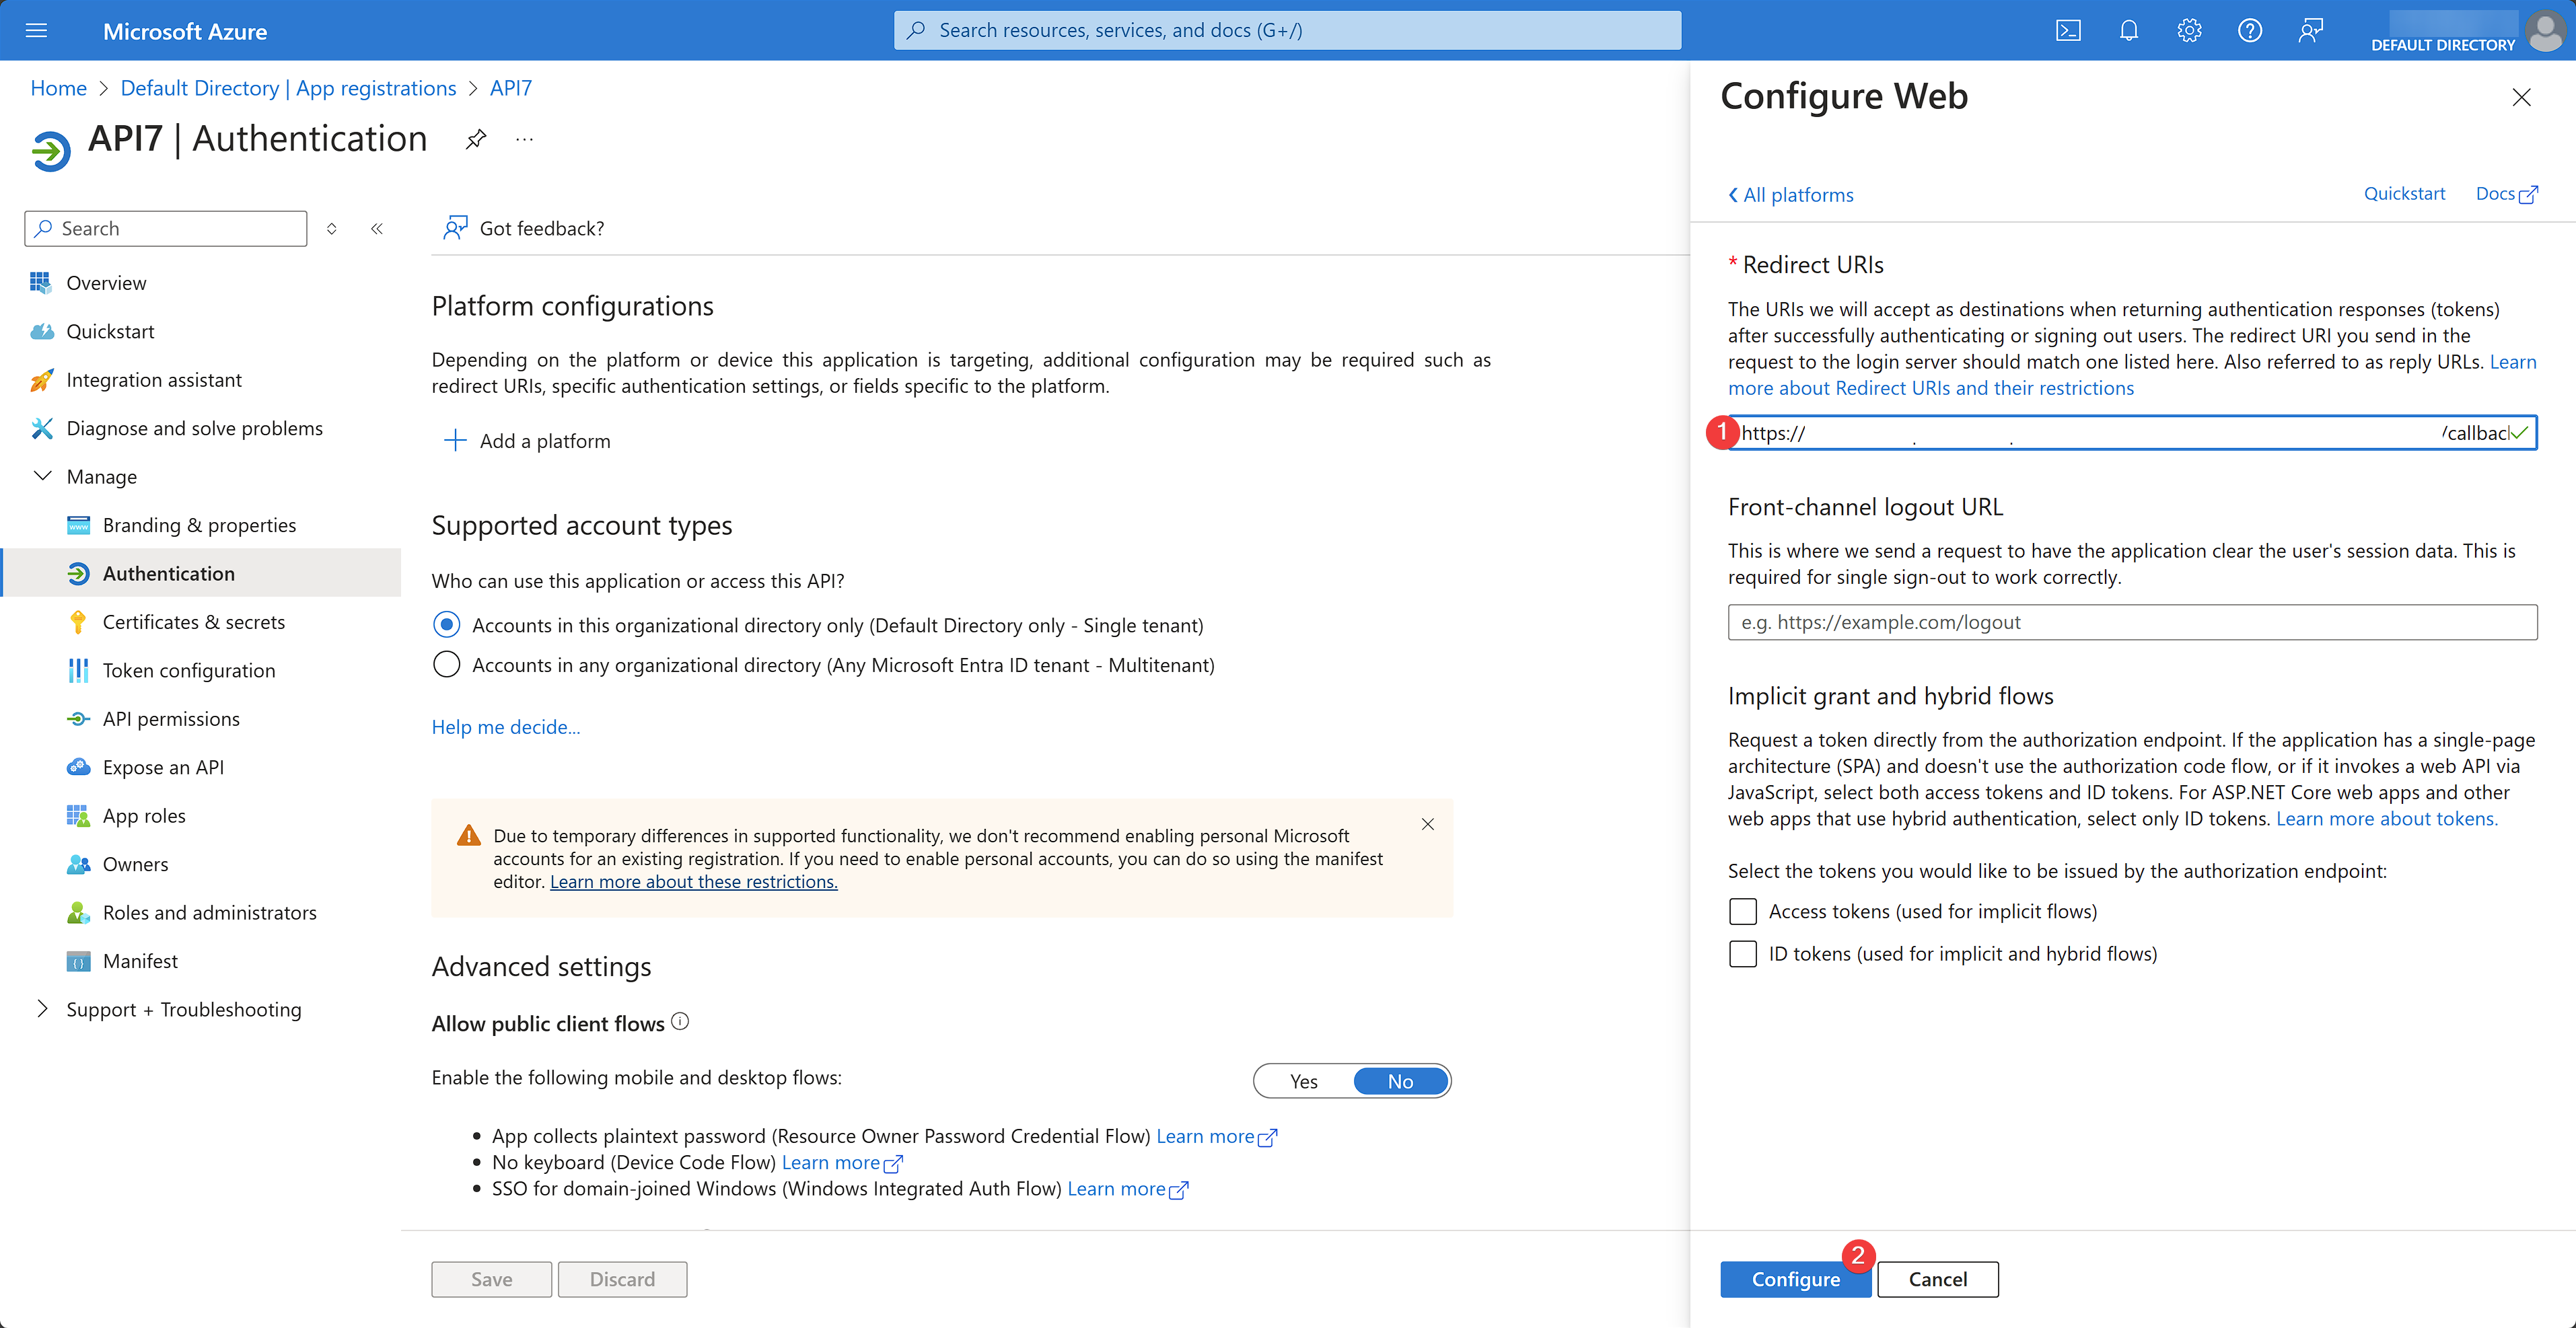Image resolution: width=2576 pixels, height=1328 pixels.
Task: Click the Discard button
Action: [x=622, y=1279]
